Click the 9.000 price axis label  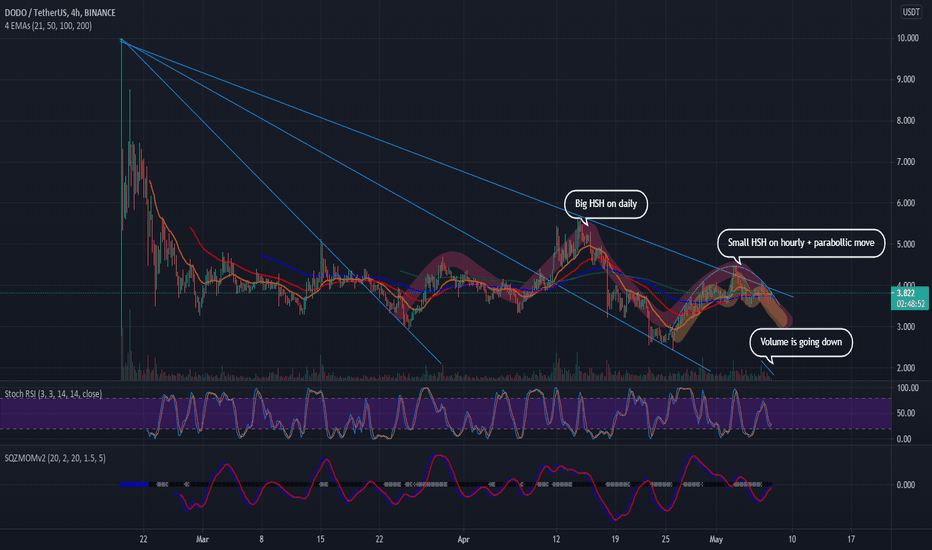906,79
